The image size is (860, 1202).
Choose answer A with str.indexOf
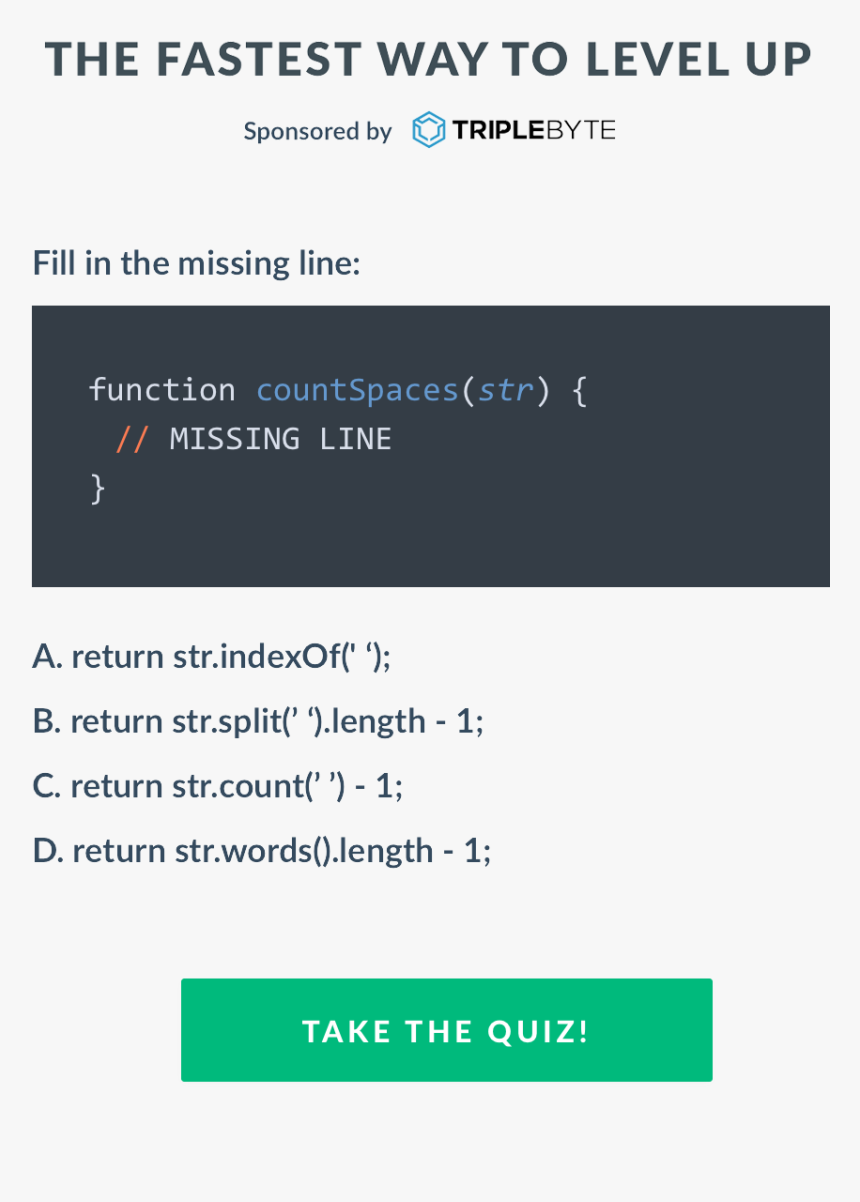click(212, 656)
